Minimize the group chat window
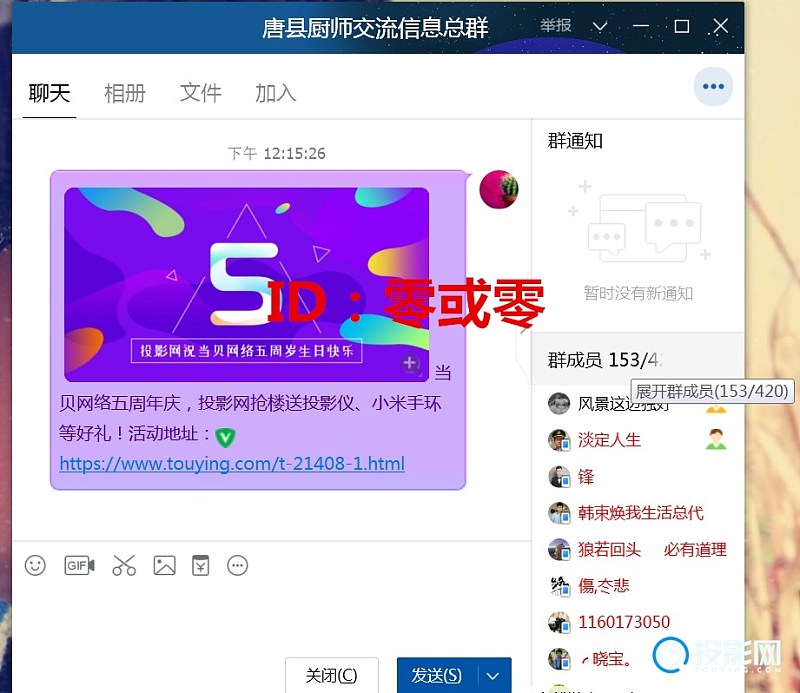The width and height of the screenshot is (800, 693). [641, 26]
